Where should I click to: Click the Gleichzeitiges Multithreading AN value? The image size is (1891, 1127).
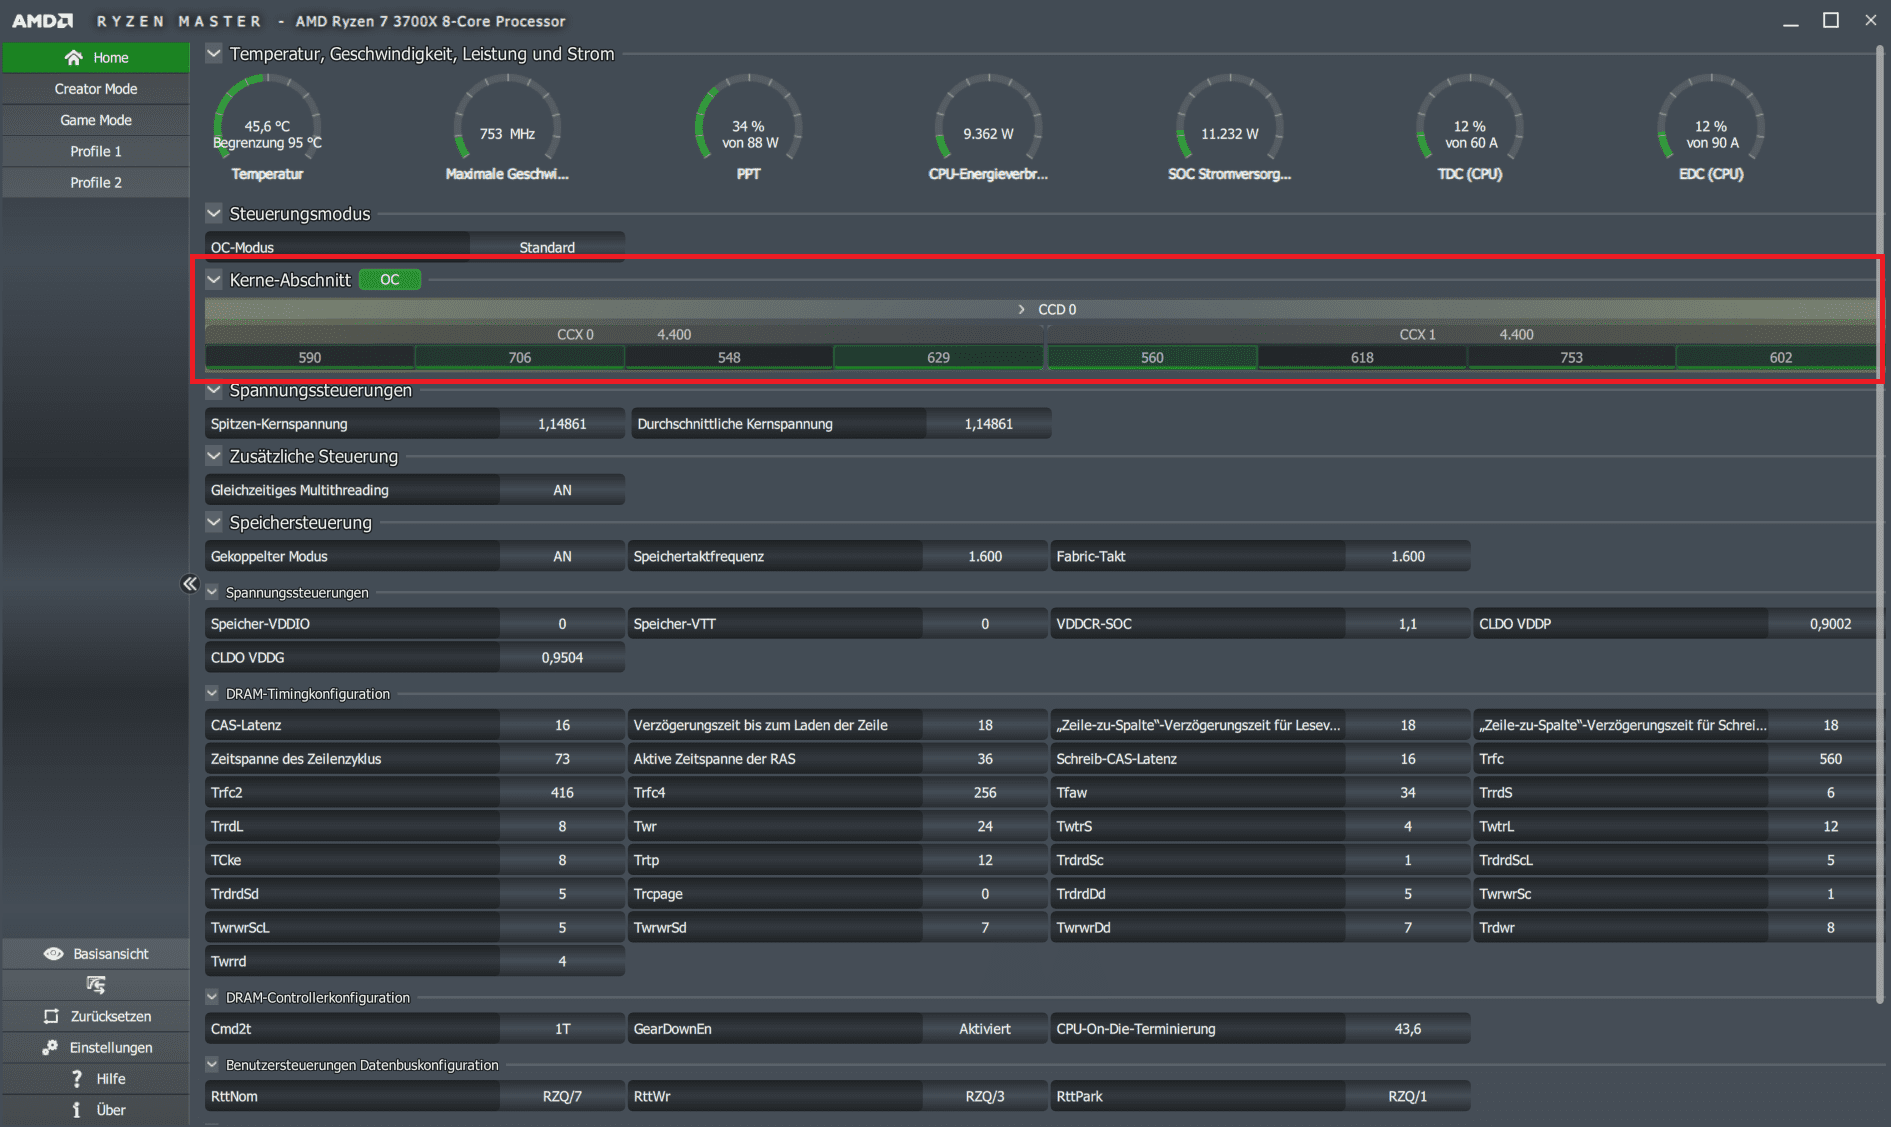(562, 490)
